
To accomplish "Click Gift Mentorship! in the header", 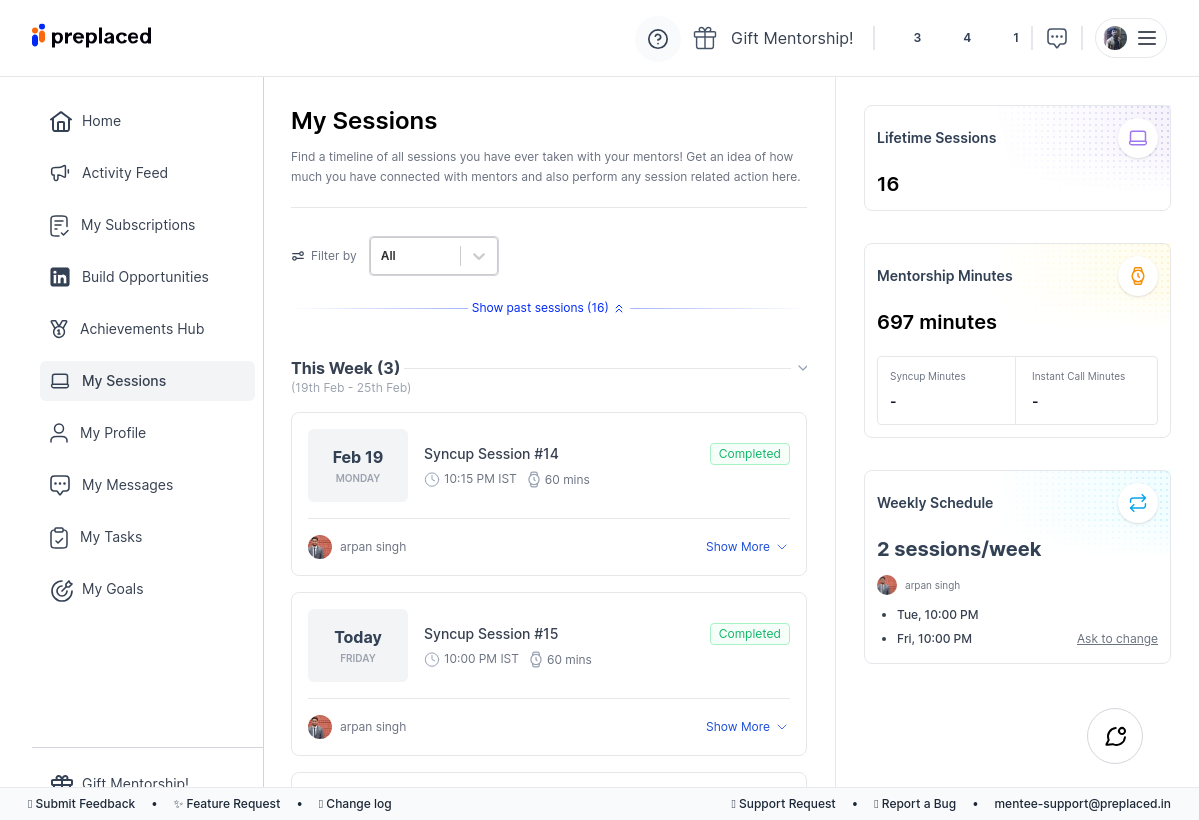I will click(791, 38).
